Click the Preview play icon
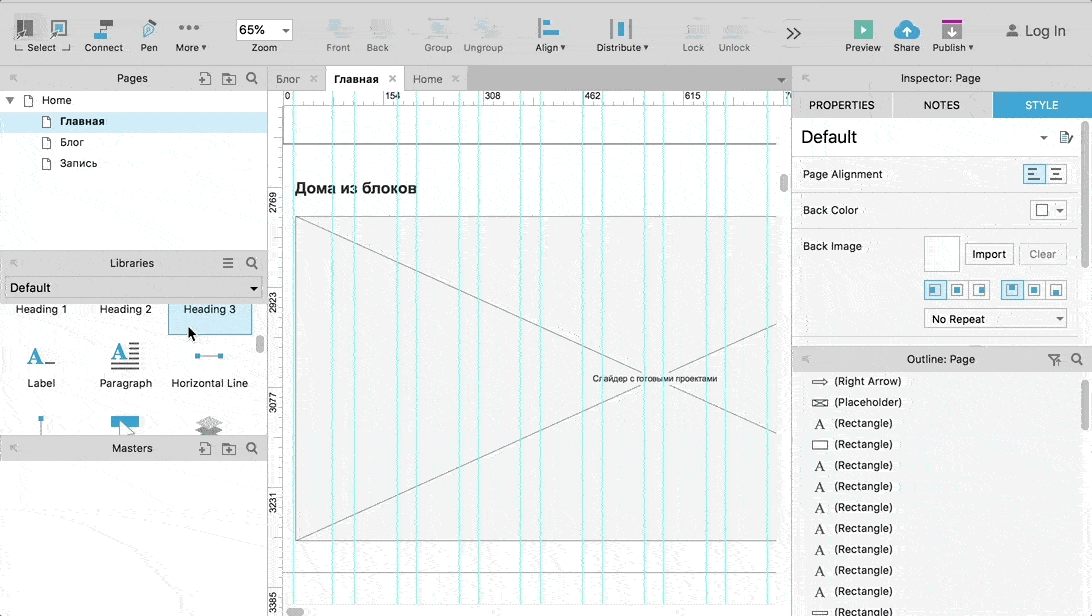The width and height of the screenshot is (1092, 616). 863,30
